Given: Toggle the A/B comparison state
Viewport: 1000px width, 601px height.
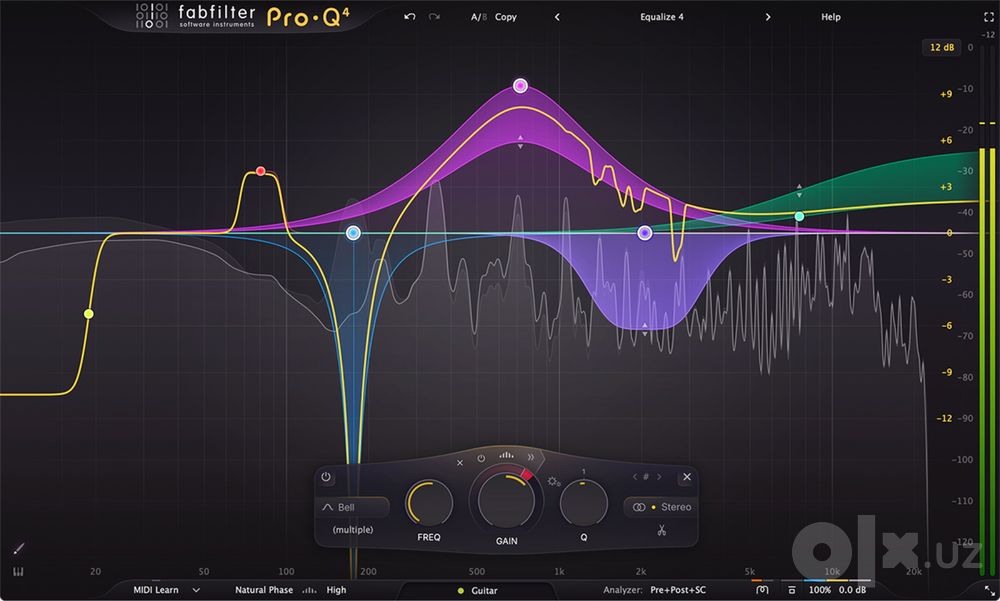Looking at the screenshot, I should 478,17.
